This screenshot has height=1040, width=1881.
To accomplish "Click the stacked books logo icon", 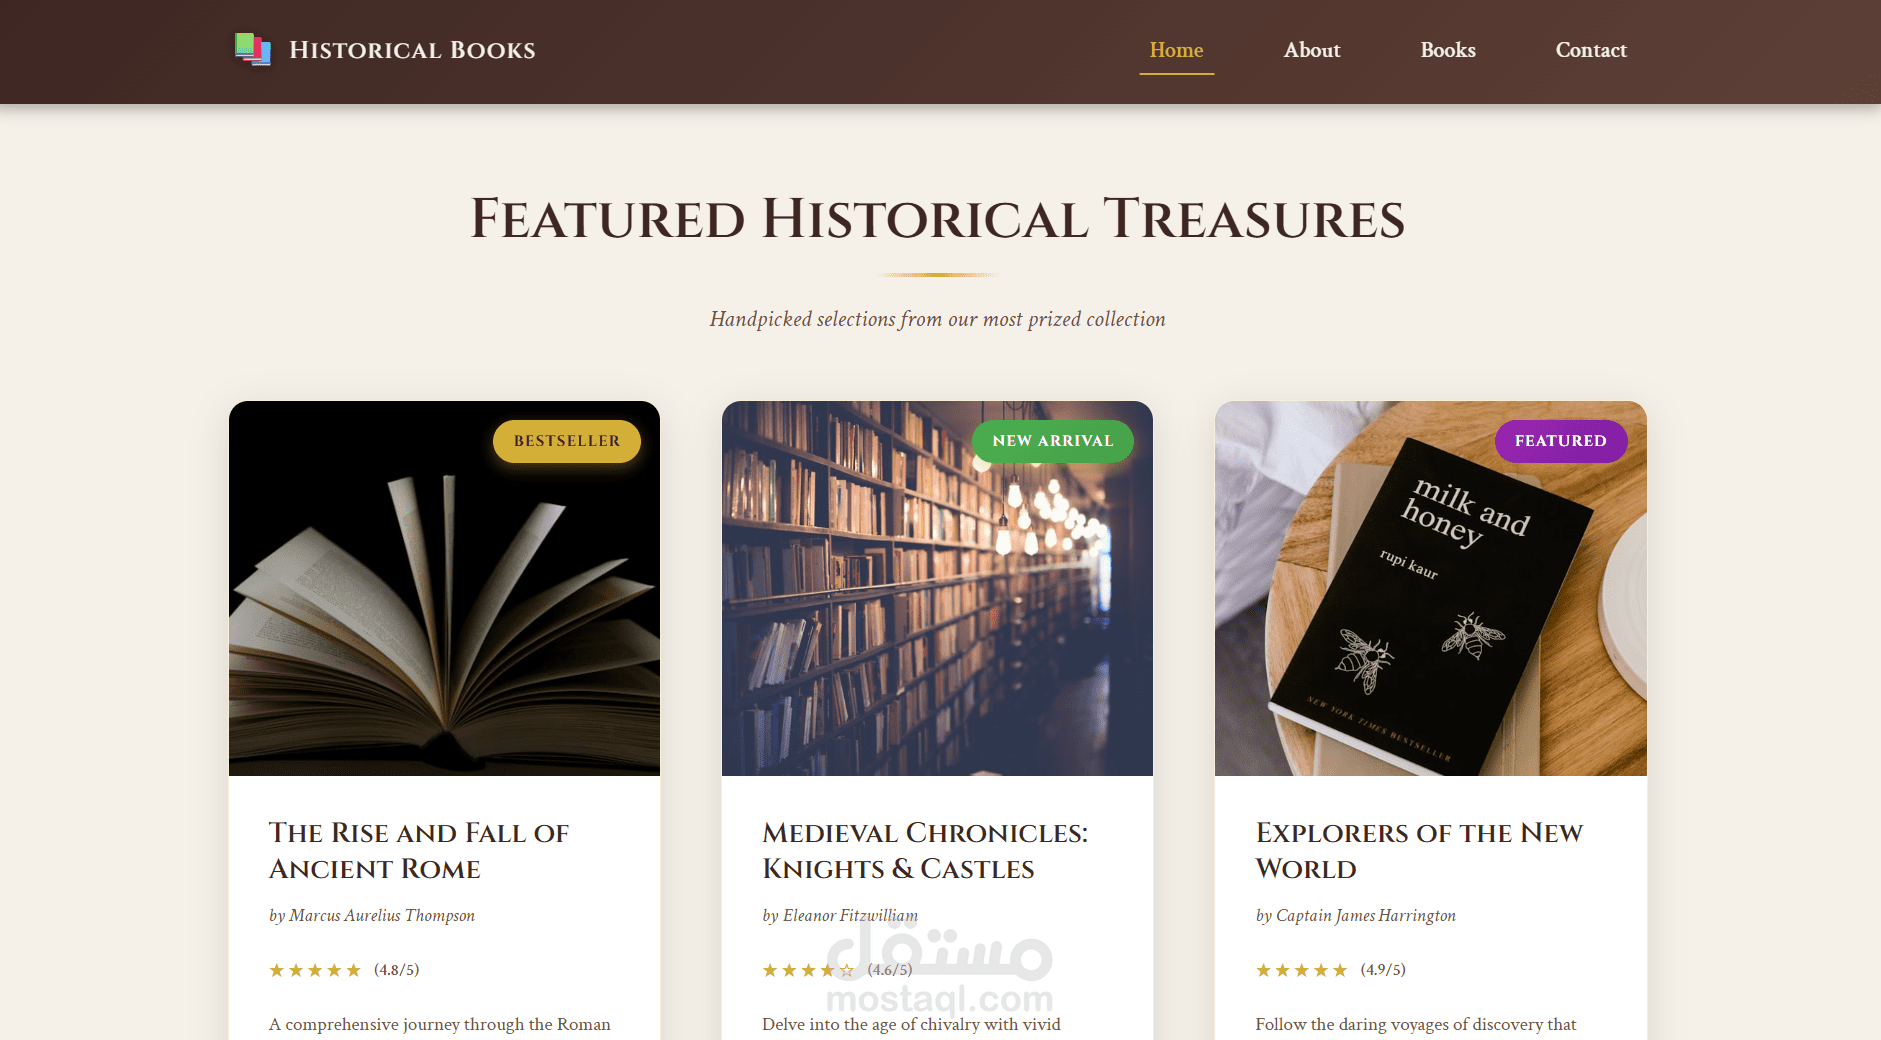I will click(x=253, y=50).
